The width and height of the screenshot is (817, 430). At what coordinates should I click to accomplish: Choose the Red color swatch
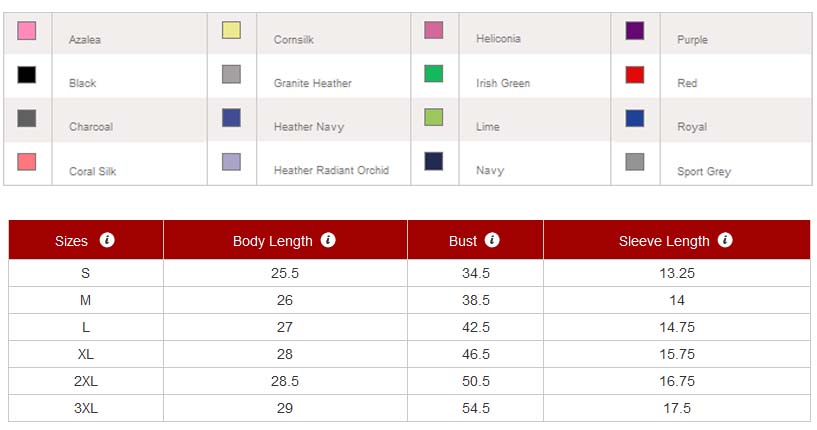click(x=635, y=74)
